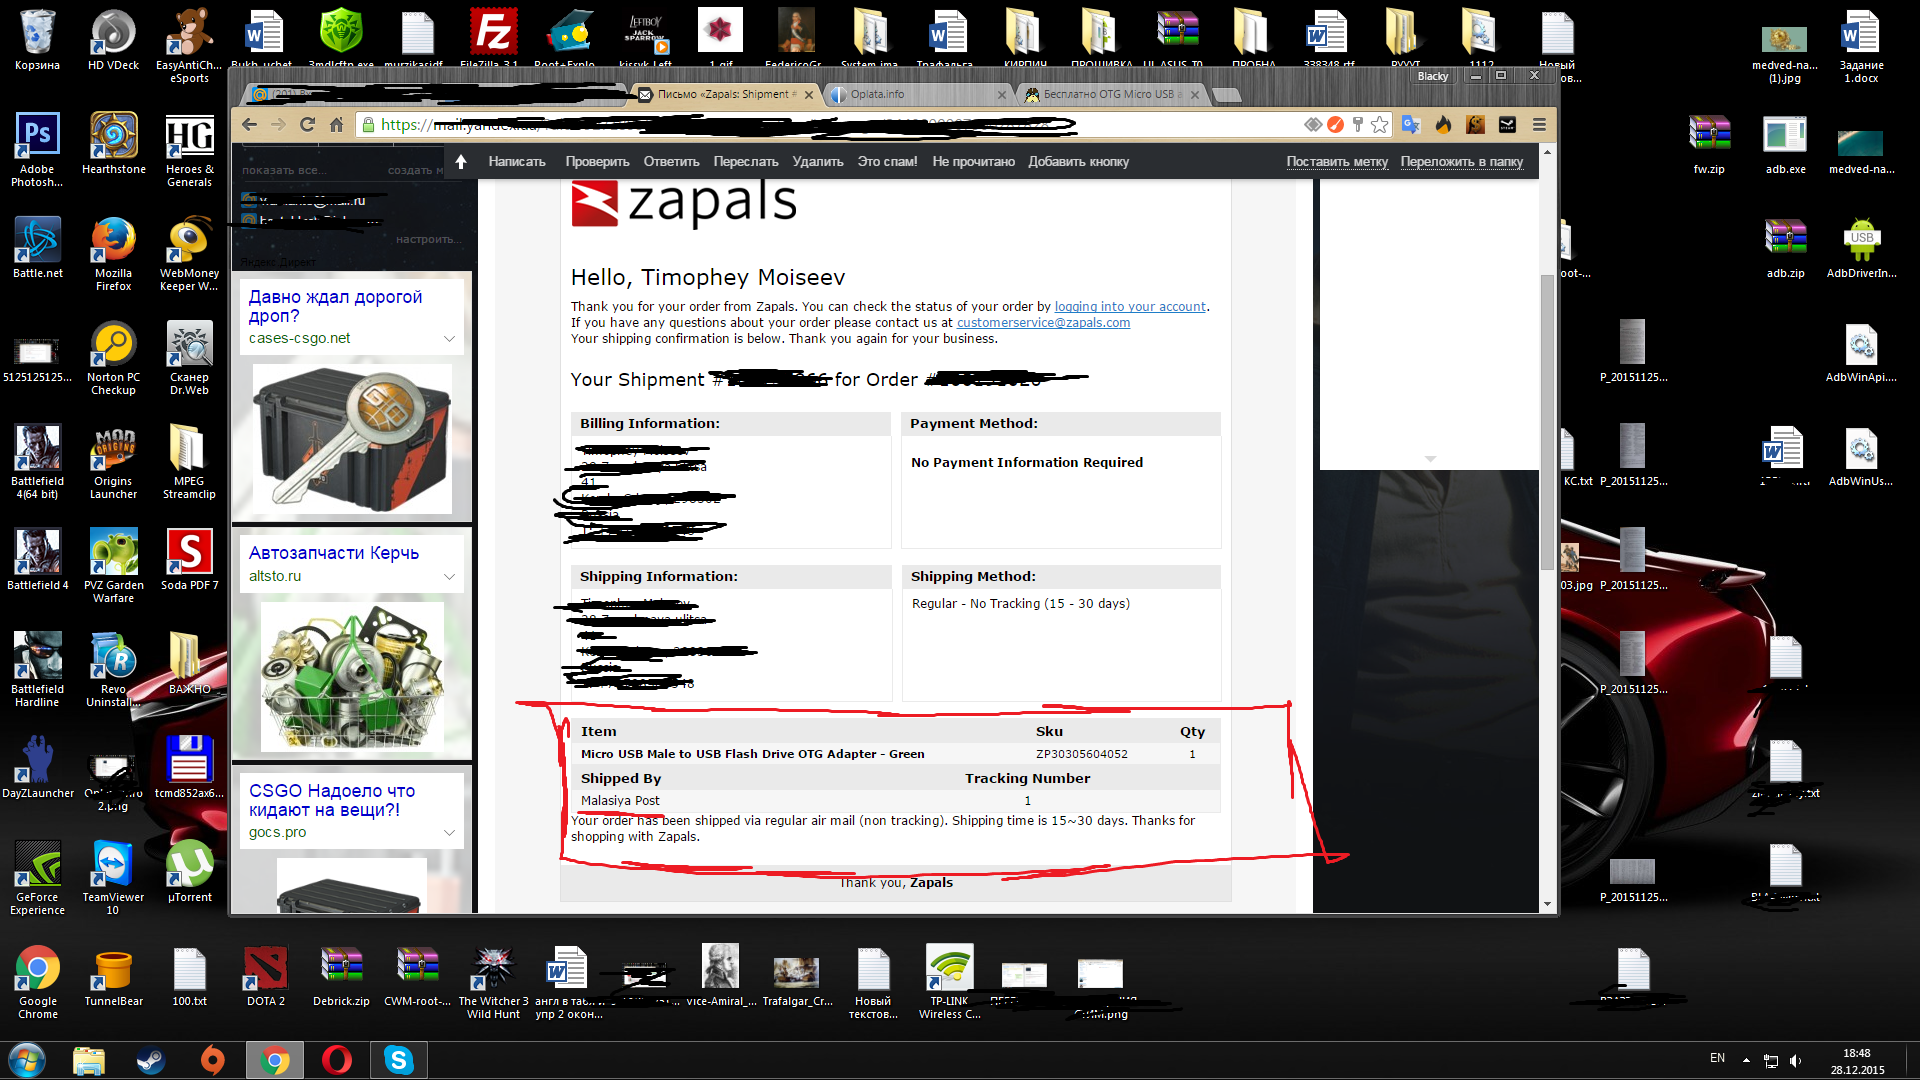Click Написать to compose mail
The height and width of the screenshot is (1080, 1920).
517,162
